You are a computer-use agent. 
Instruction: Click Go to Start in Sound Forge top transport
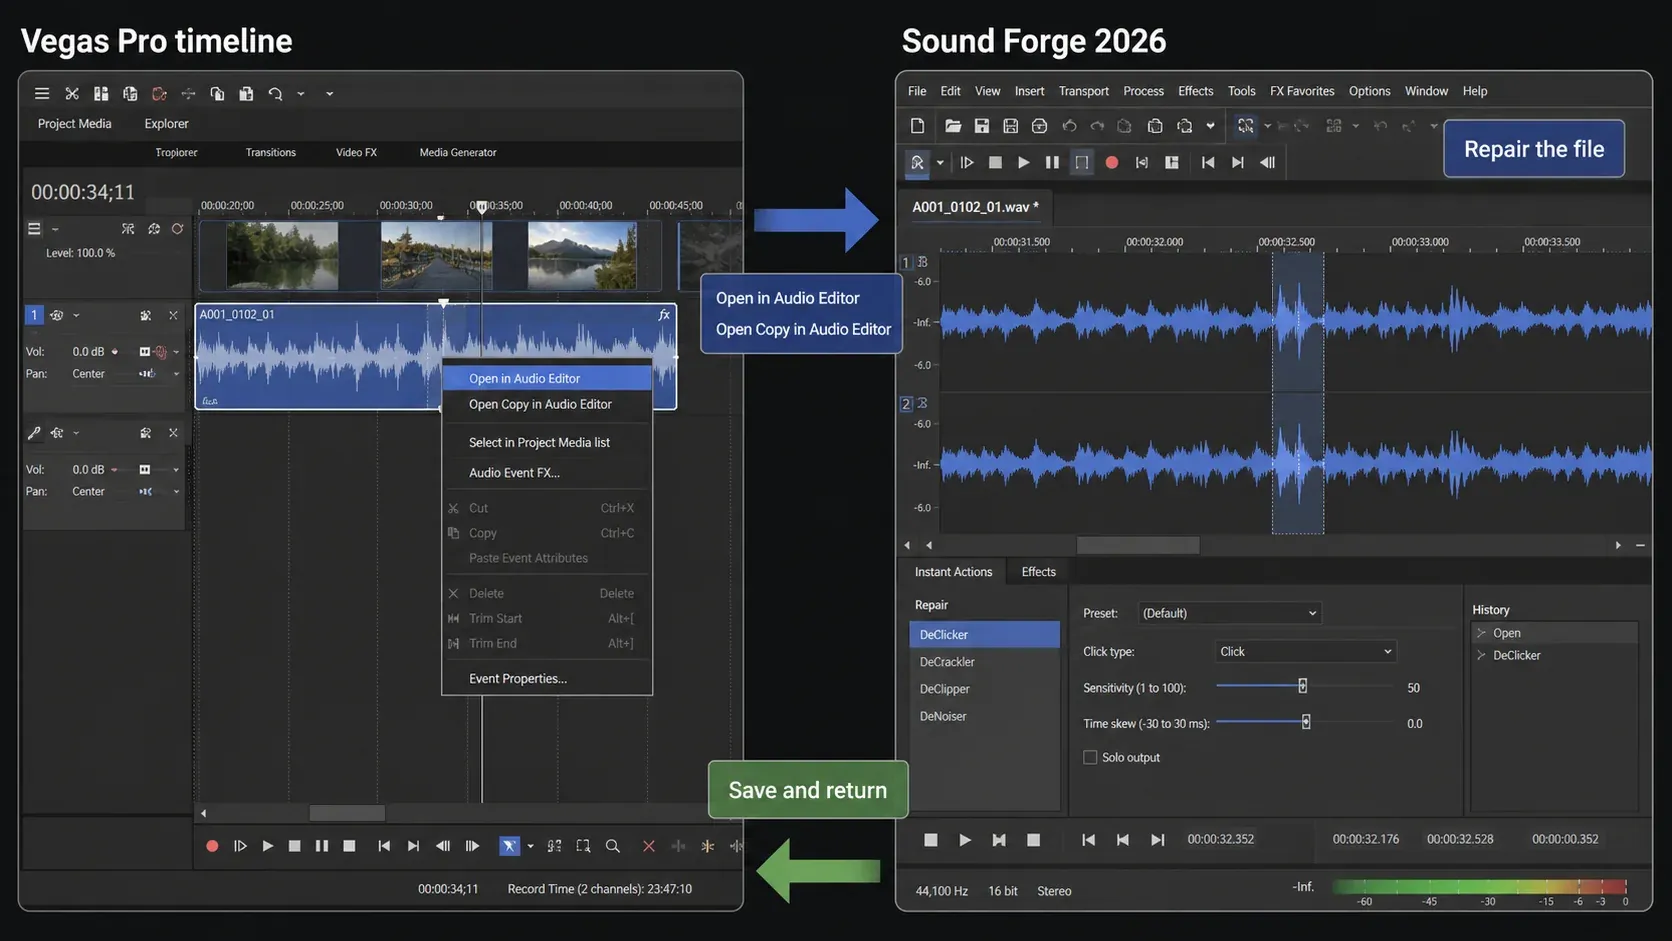[1208, 162]
